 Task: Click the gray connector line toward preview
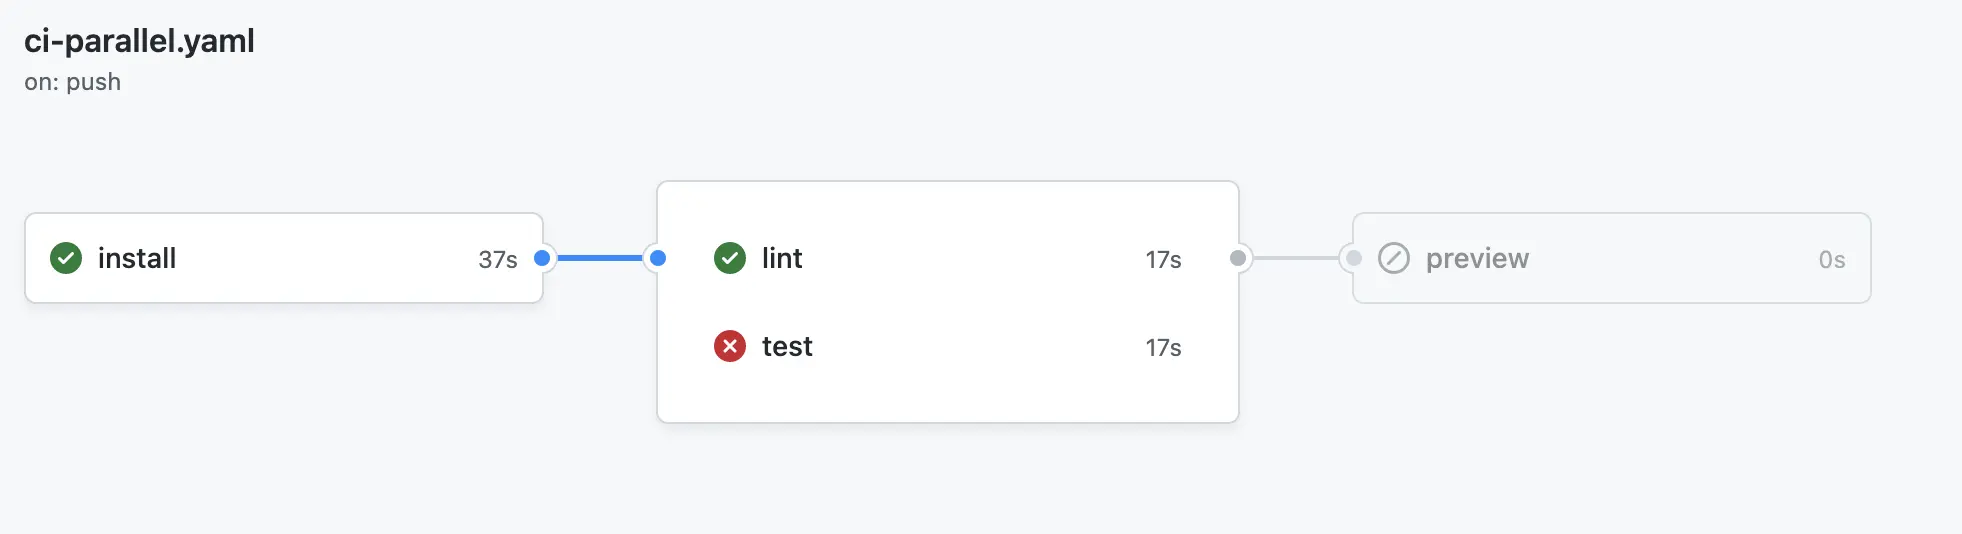point(1296,258)
